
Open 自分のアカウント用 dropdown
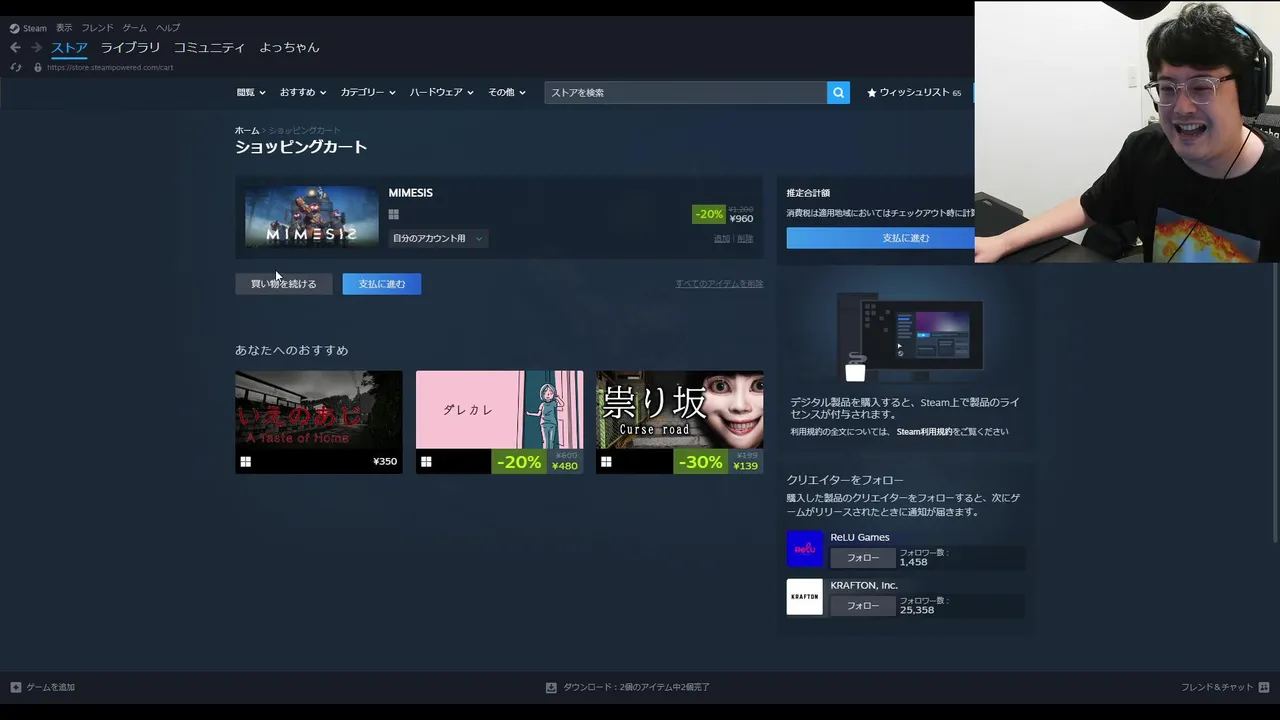coord(438,238)
